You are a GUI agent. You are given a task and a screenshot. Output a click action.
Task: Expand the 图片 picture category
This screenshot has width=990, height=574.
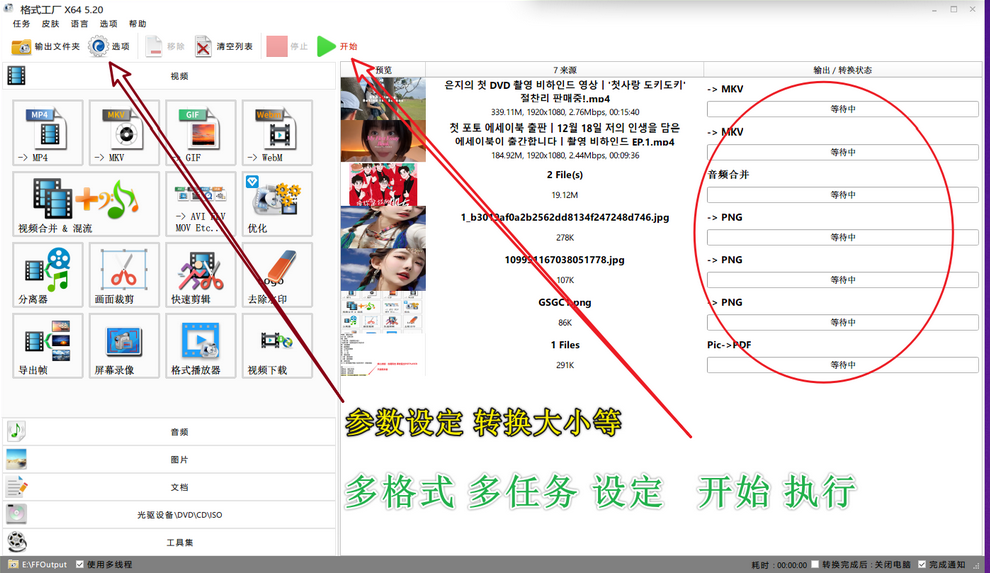(169, 460)
